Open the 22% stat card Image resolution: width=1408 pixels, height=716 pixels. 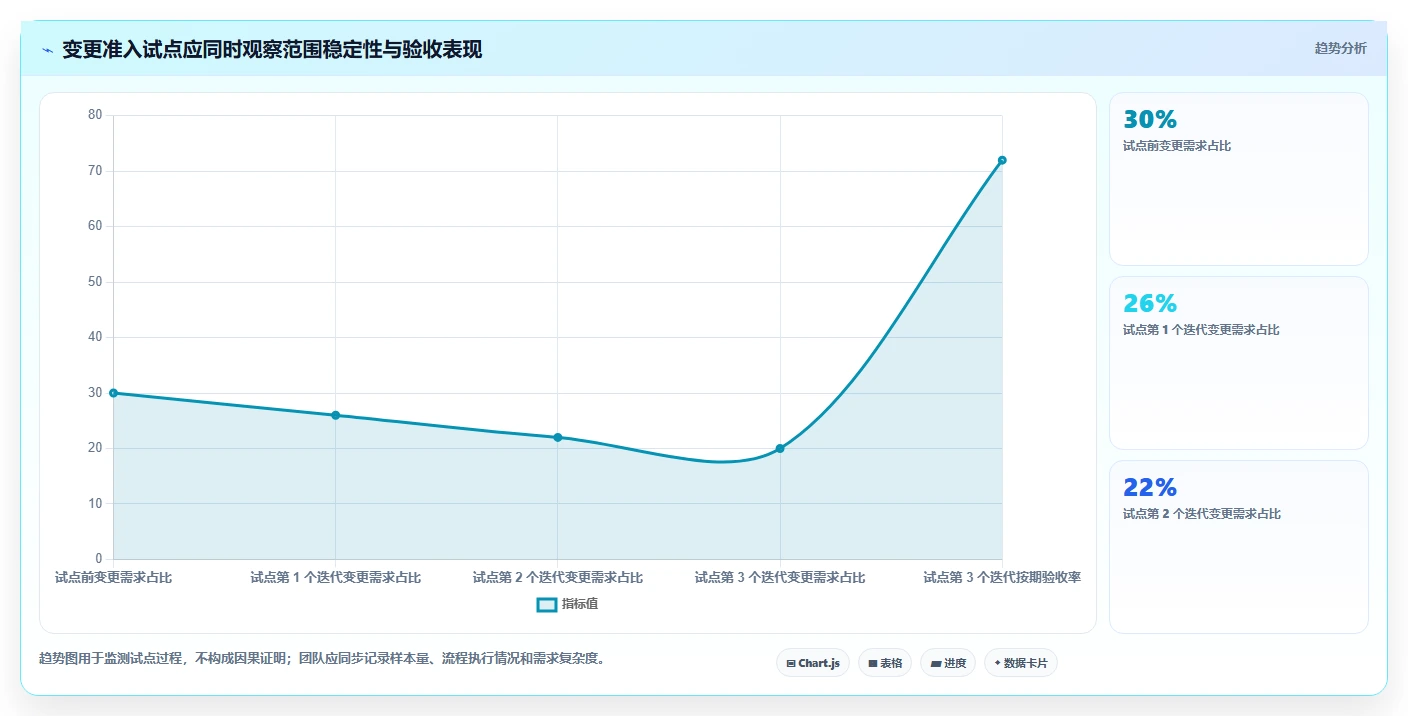1239,547
